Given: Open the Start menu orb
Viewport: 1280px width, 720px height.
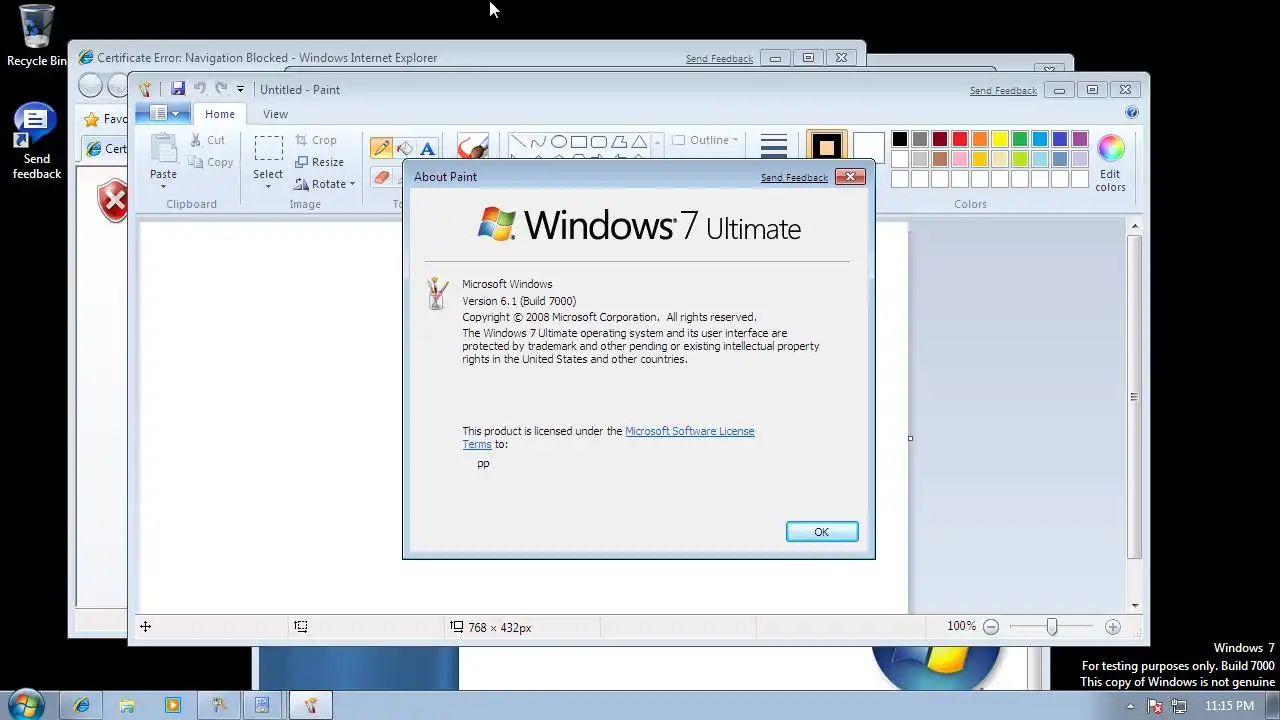Looking at the screenshot, I should 25,705.
